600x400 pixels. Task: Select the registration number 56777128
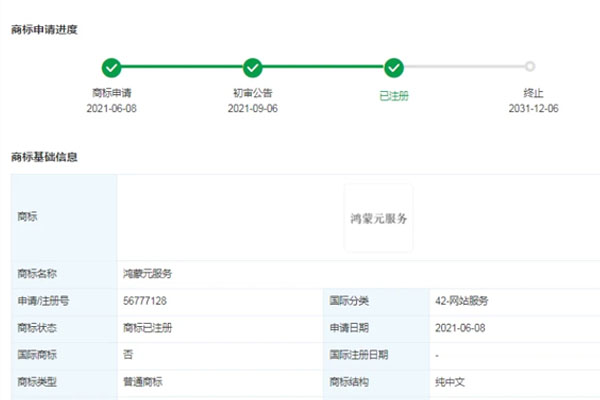(x=145, y=300)
